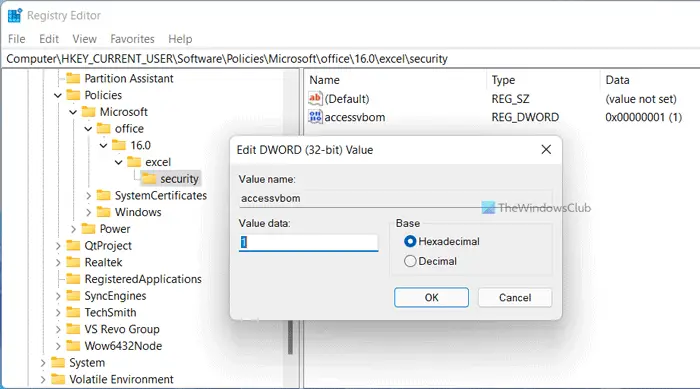The image size is (700, 389).
Task: Click the SystemCertificates folder icon
Action: 104,195
